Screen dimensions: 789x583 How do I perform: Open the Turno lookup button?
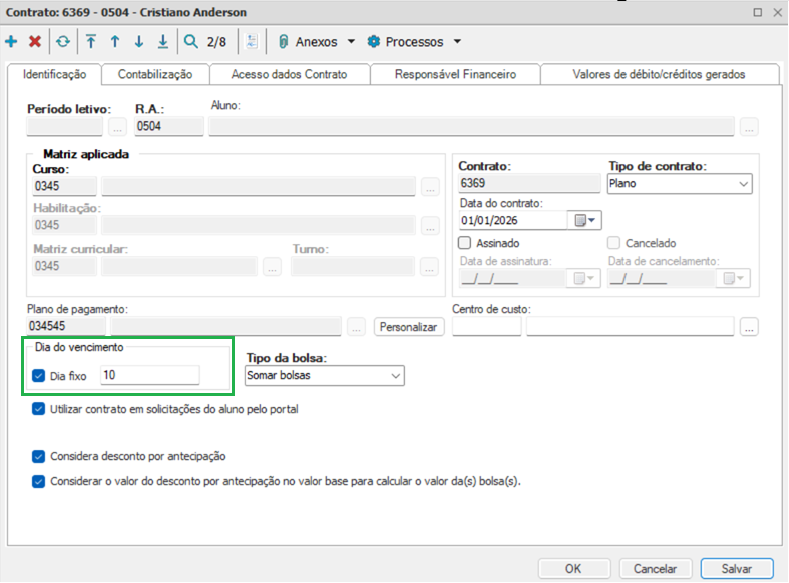click(x=429, y=267)
